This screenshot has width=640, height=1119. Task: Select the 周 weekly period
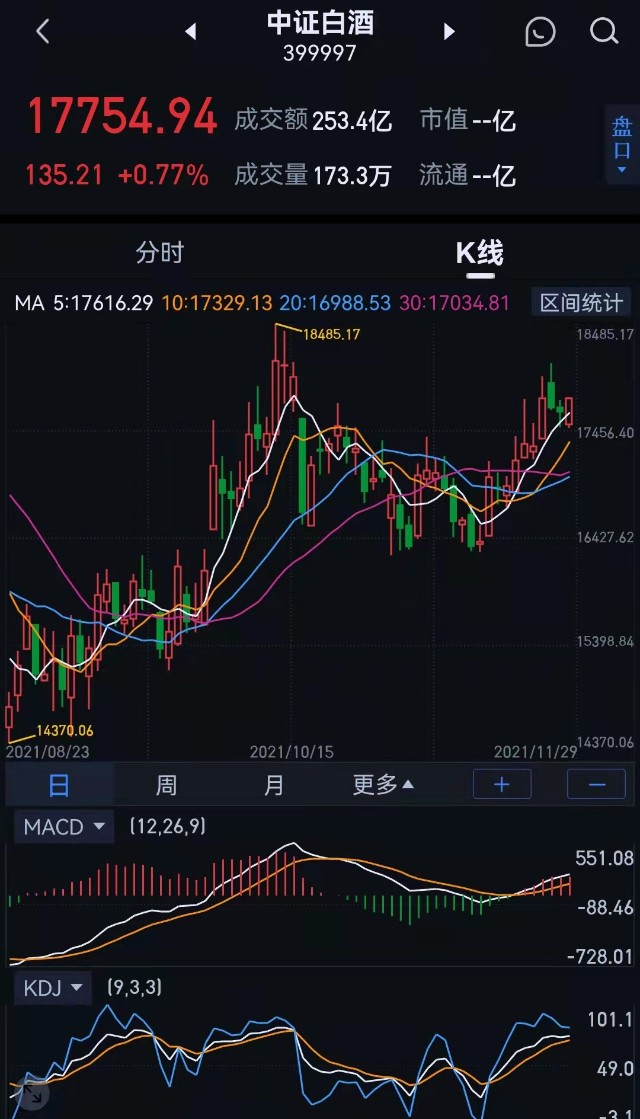tap(166, 784)
